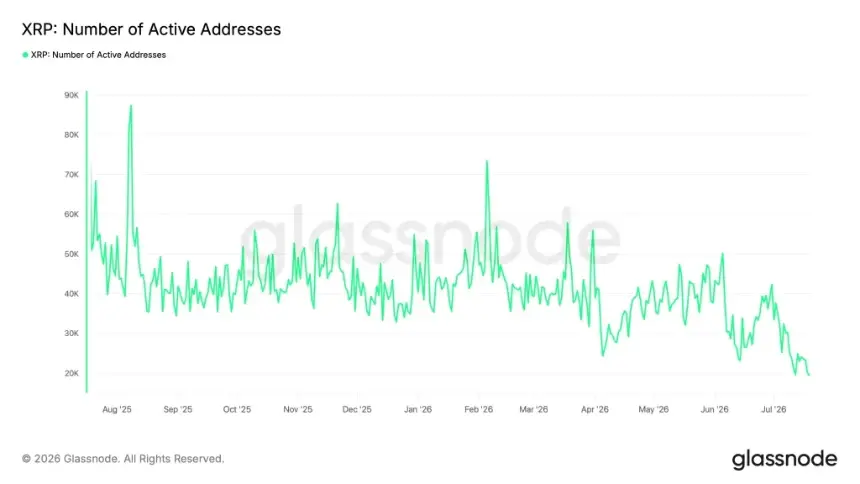Click the 30K y-axis label
Viewport: 860px width, 484px height.
point(71,333)
